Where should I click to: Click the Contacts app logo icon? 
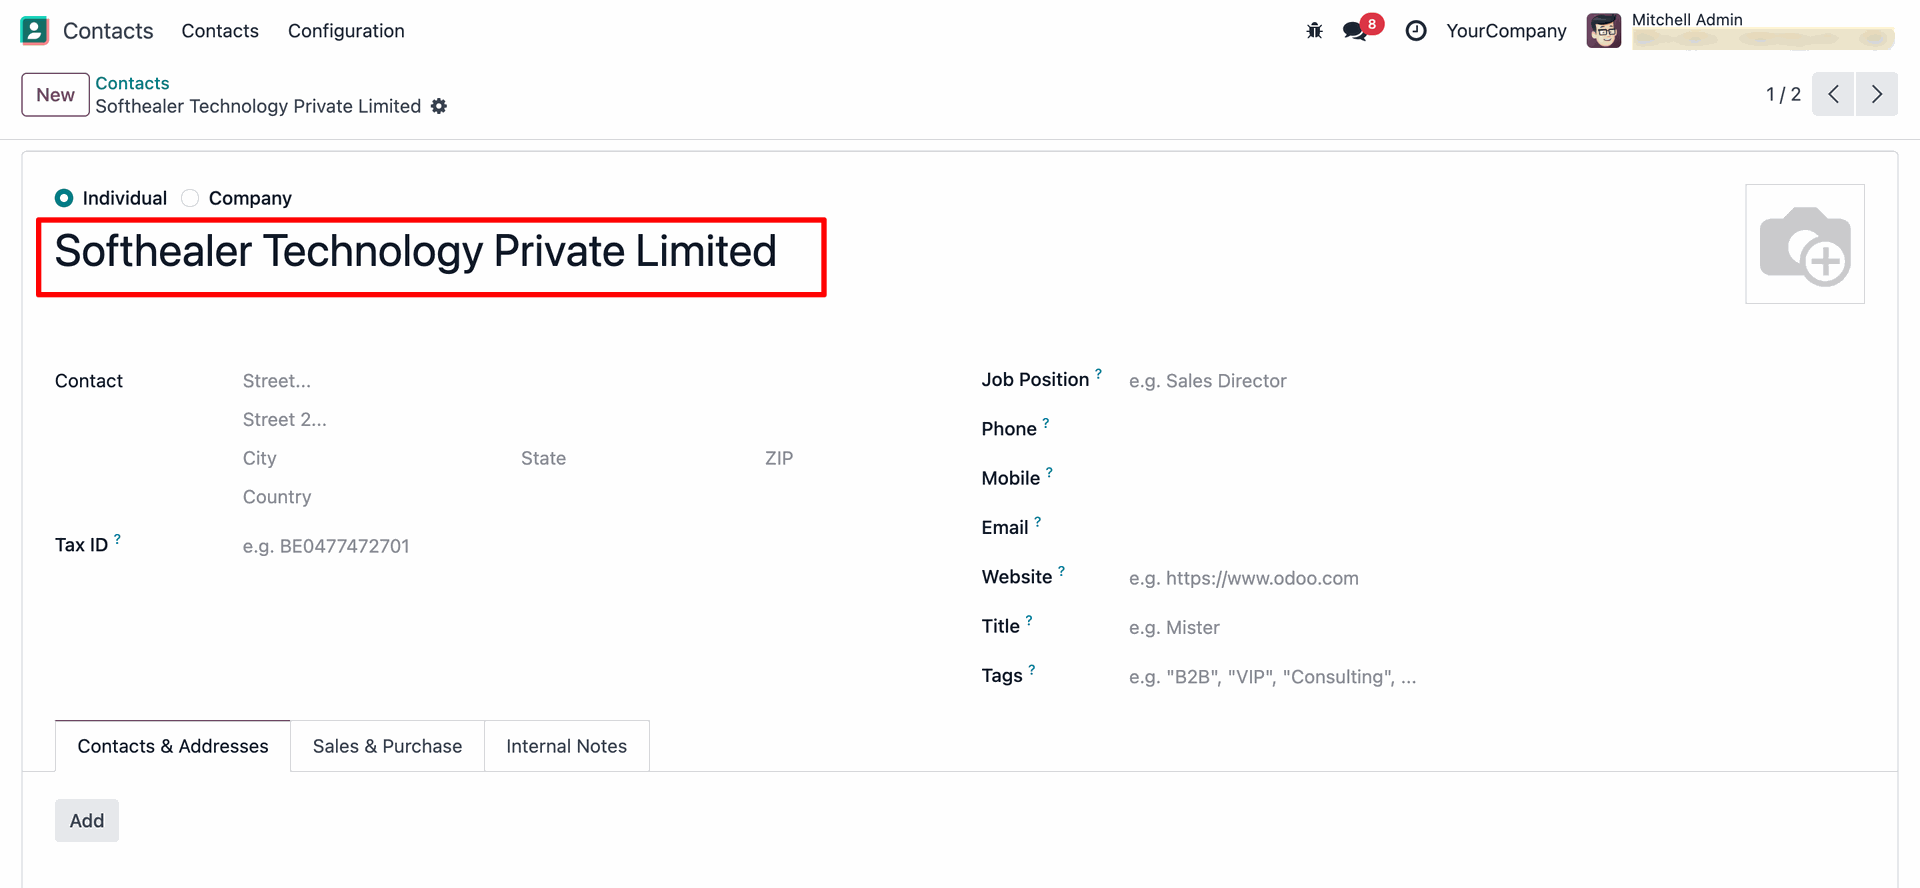[x=34, y=31]
